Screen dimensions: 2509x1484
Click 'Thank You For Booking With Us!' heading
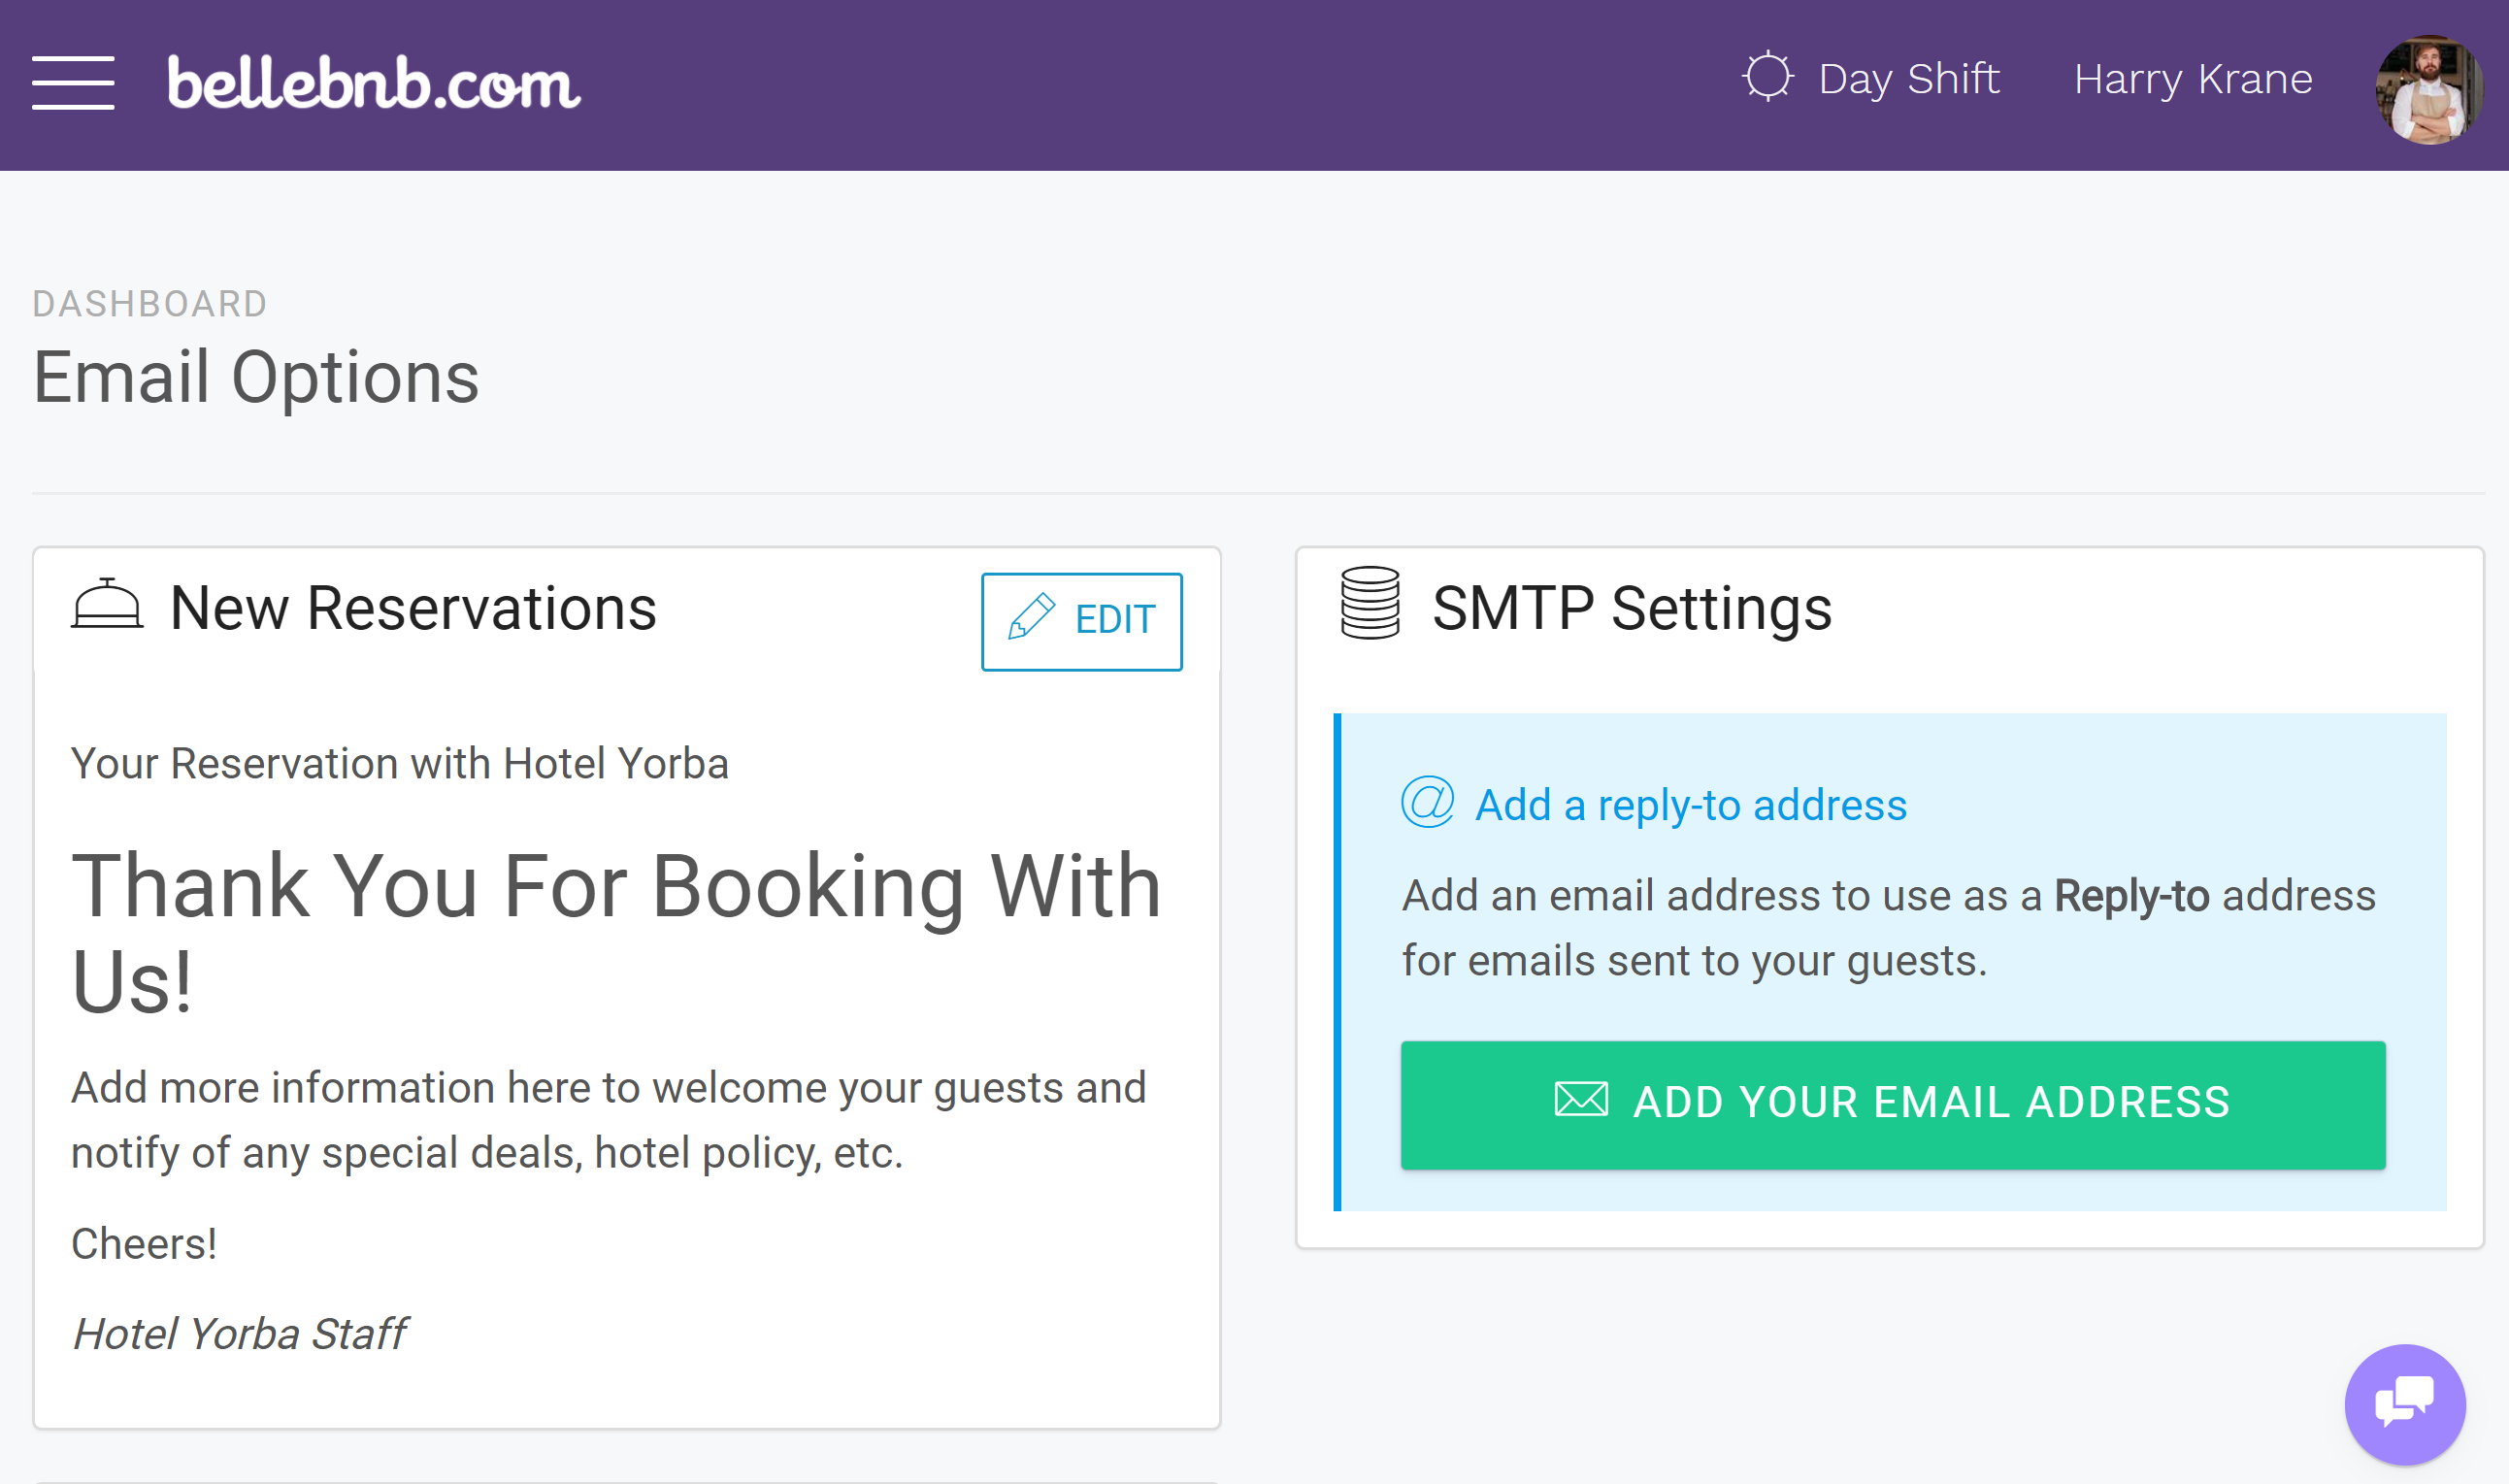616,933
